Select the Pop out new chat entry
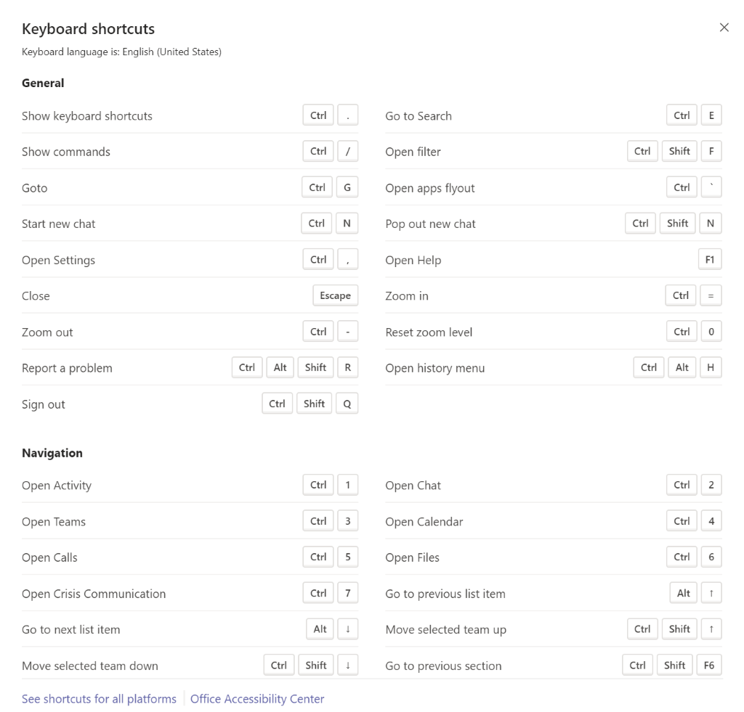Screen dimensions: 744x712 (430, 224)
